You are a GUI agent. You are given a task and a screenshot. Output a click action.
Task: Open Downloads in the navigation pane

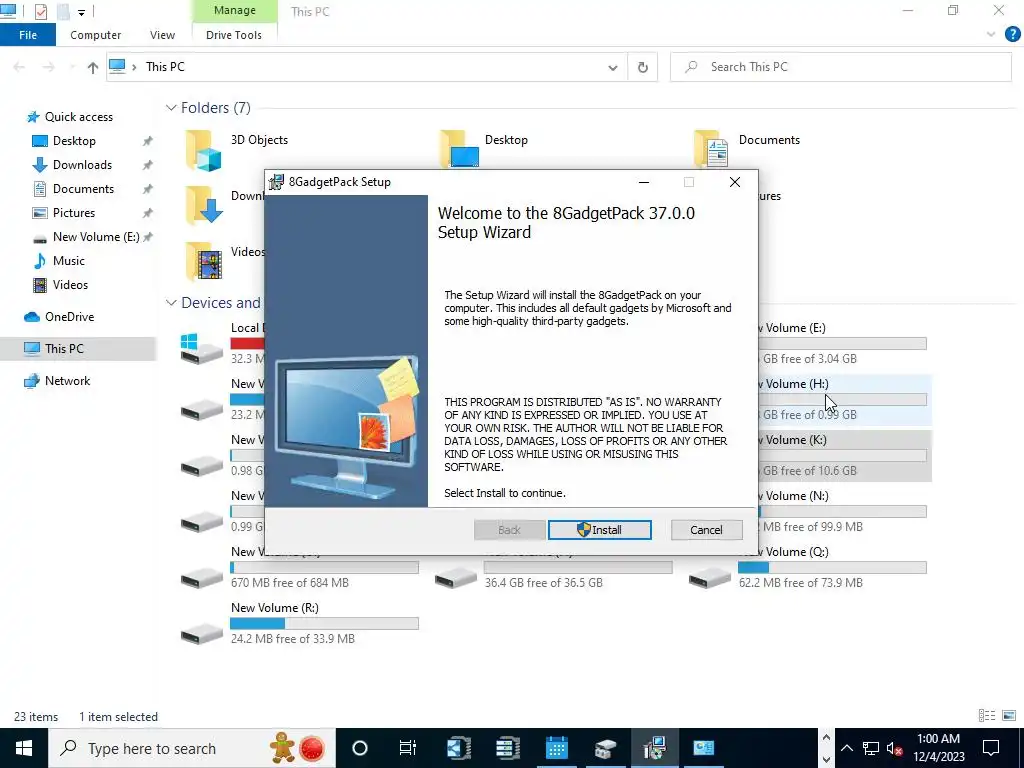82,165
